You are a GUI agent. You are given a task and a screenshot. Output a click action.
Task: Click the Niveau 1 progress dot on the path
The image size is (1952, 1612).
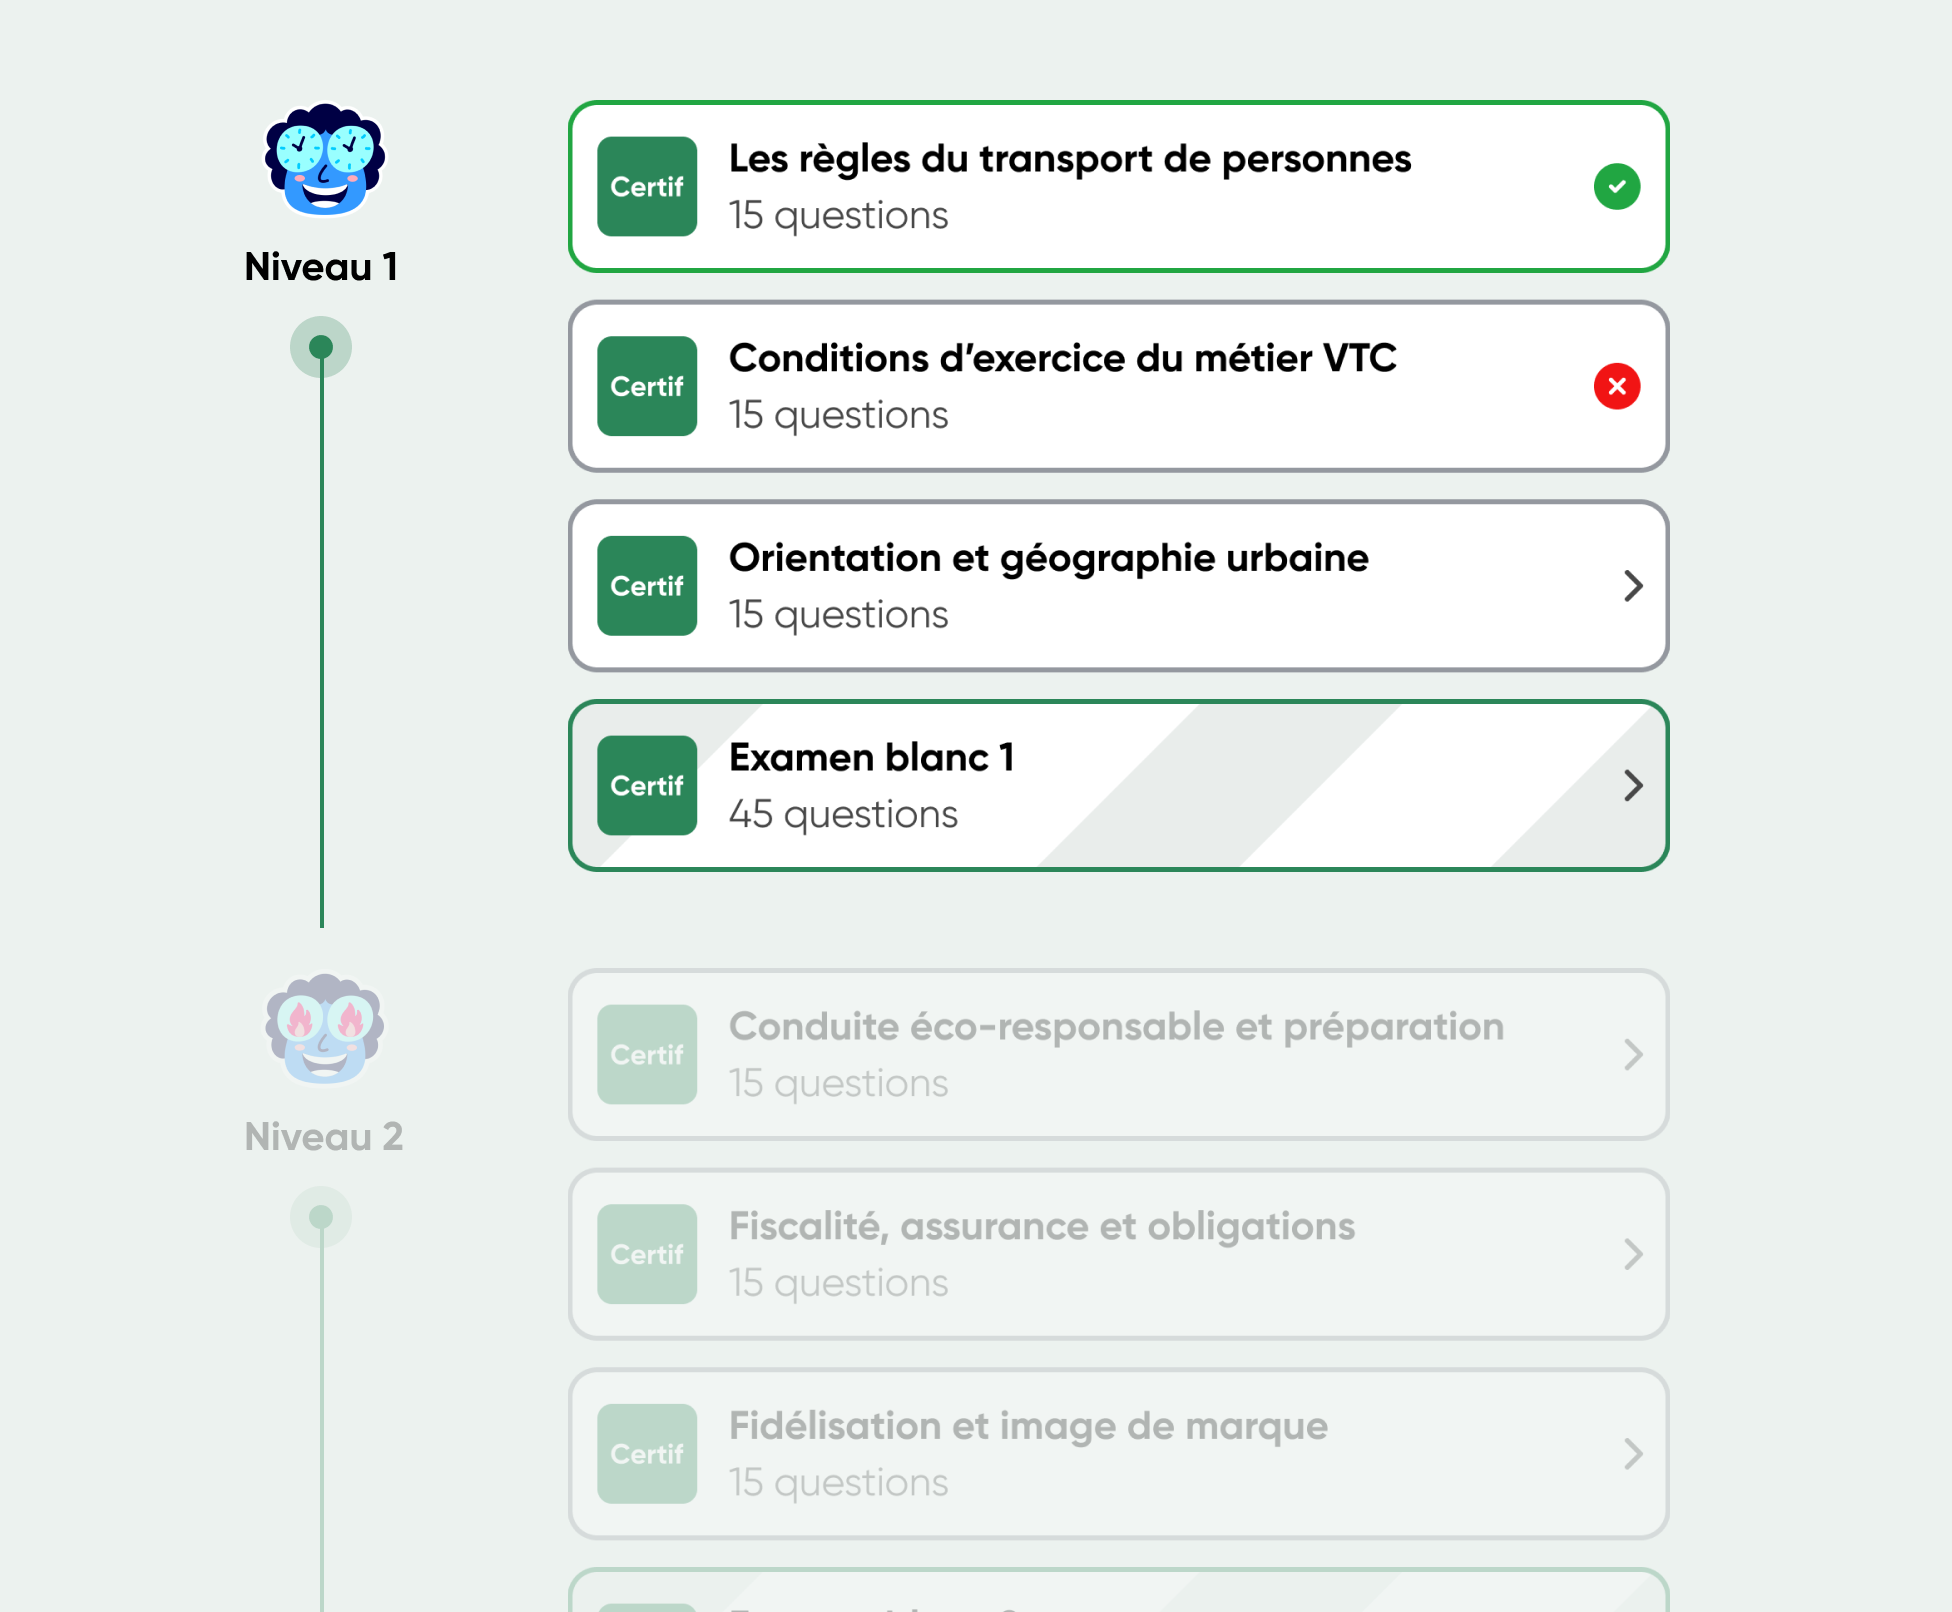(x=321, y=347)
